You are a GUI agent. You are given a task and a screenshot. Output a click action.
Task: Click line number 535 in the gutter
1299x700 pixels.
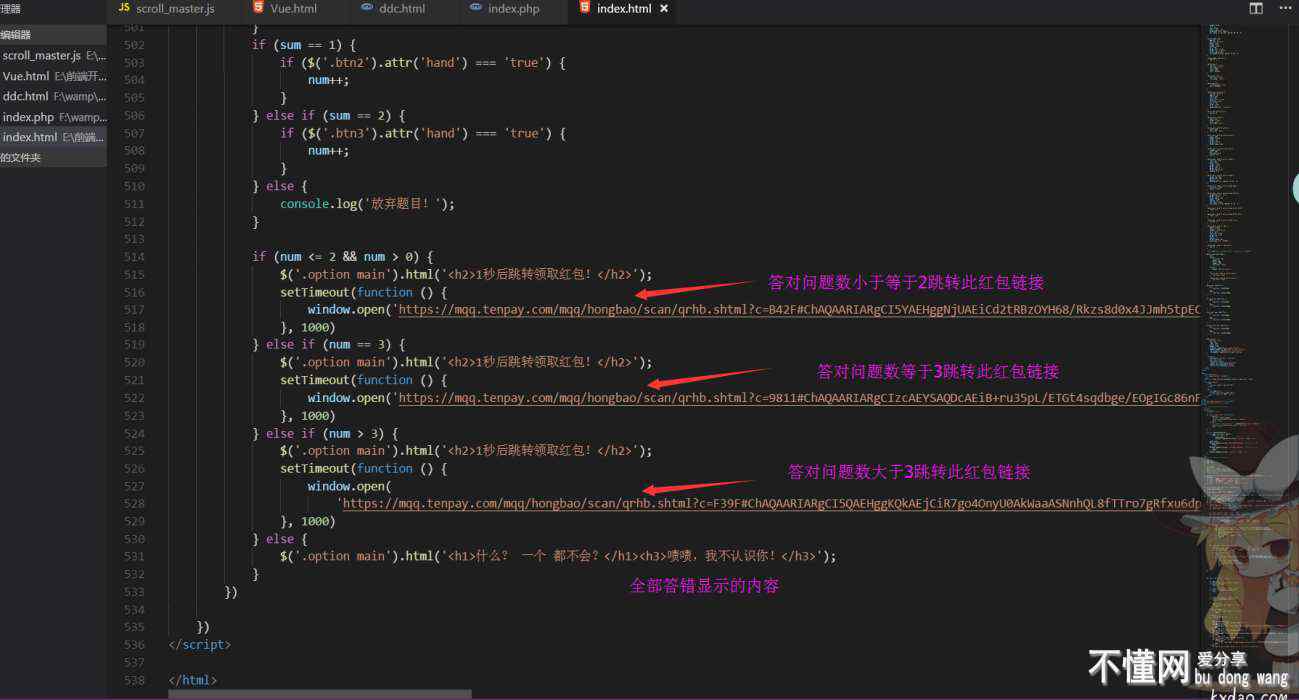[134, 628]
